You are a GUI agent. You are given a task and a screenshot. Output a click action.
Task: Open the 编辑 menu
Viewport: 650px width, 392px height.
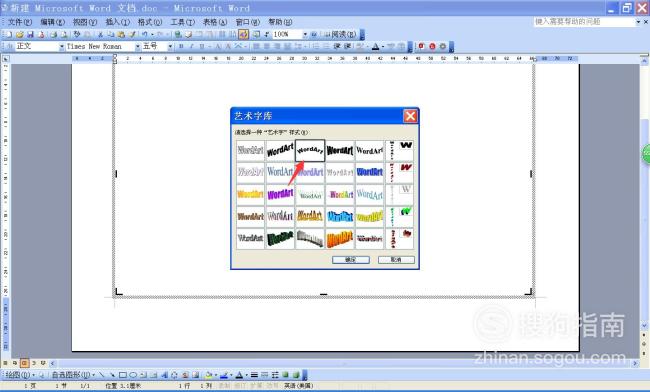pos(52,22)
